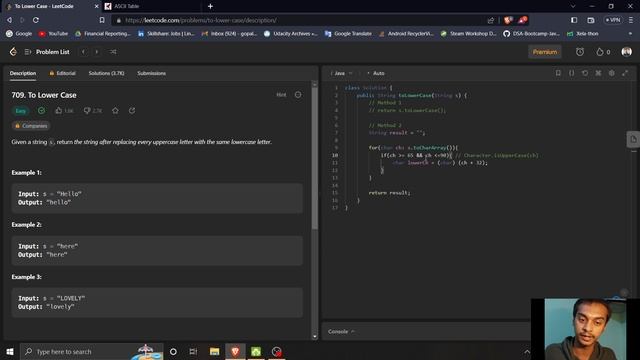Open the browser hamburger menu
Viewport: 640px width, 360px height.
click(x=631, y=20)
